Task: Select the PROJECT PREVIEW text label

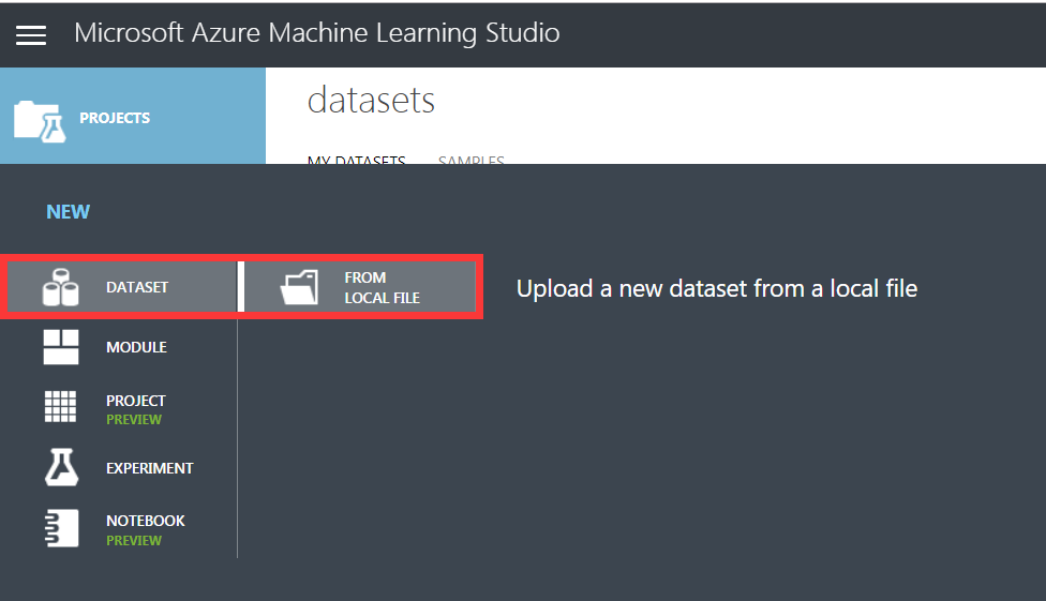Action: (135, 409)
